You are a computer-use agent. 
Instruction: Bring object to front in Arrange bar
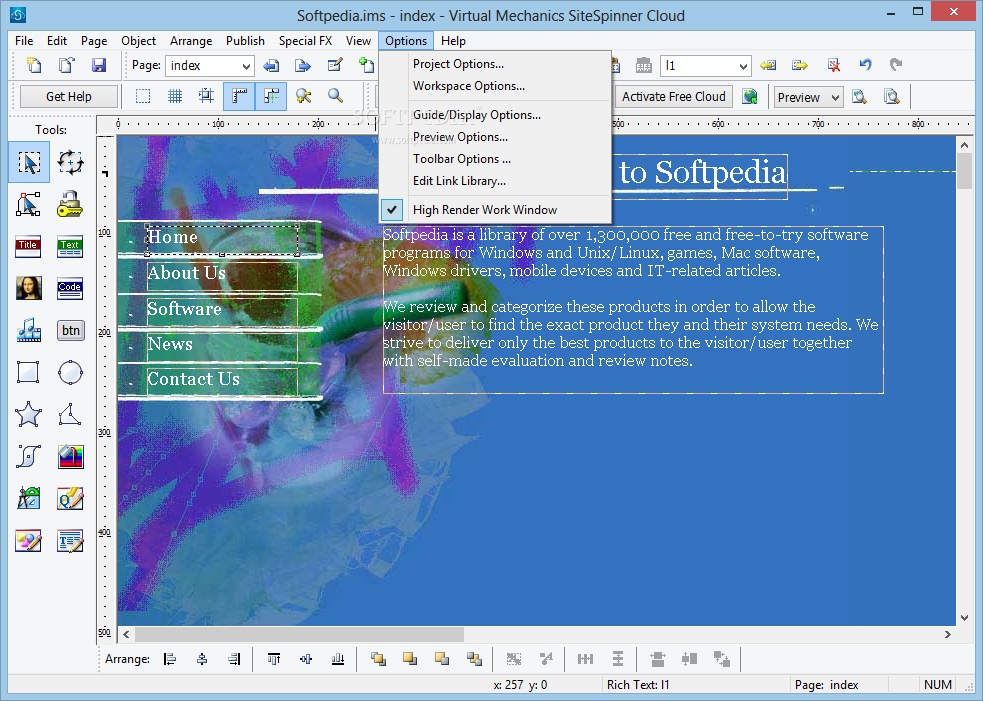point(378,658)
